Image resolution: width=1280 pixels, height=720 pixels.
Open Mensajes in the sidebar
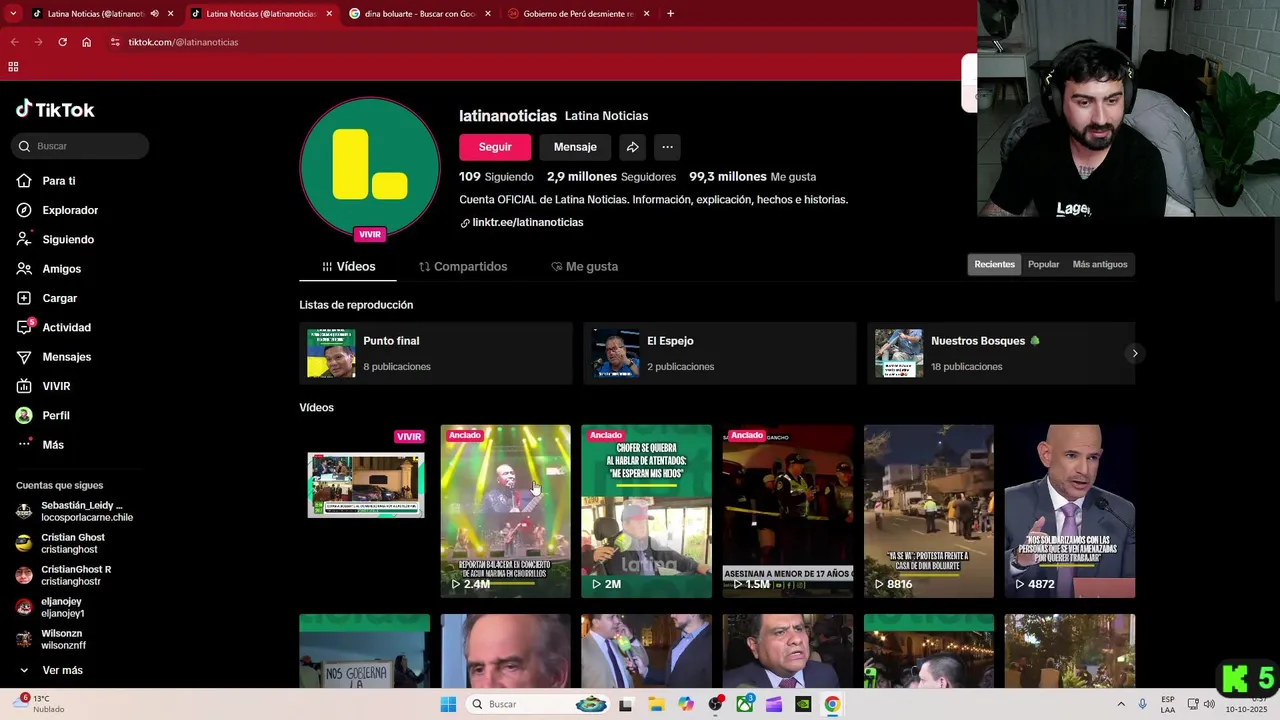(54, 357)
